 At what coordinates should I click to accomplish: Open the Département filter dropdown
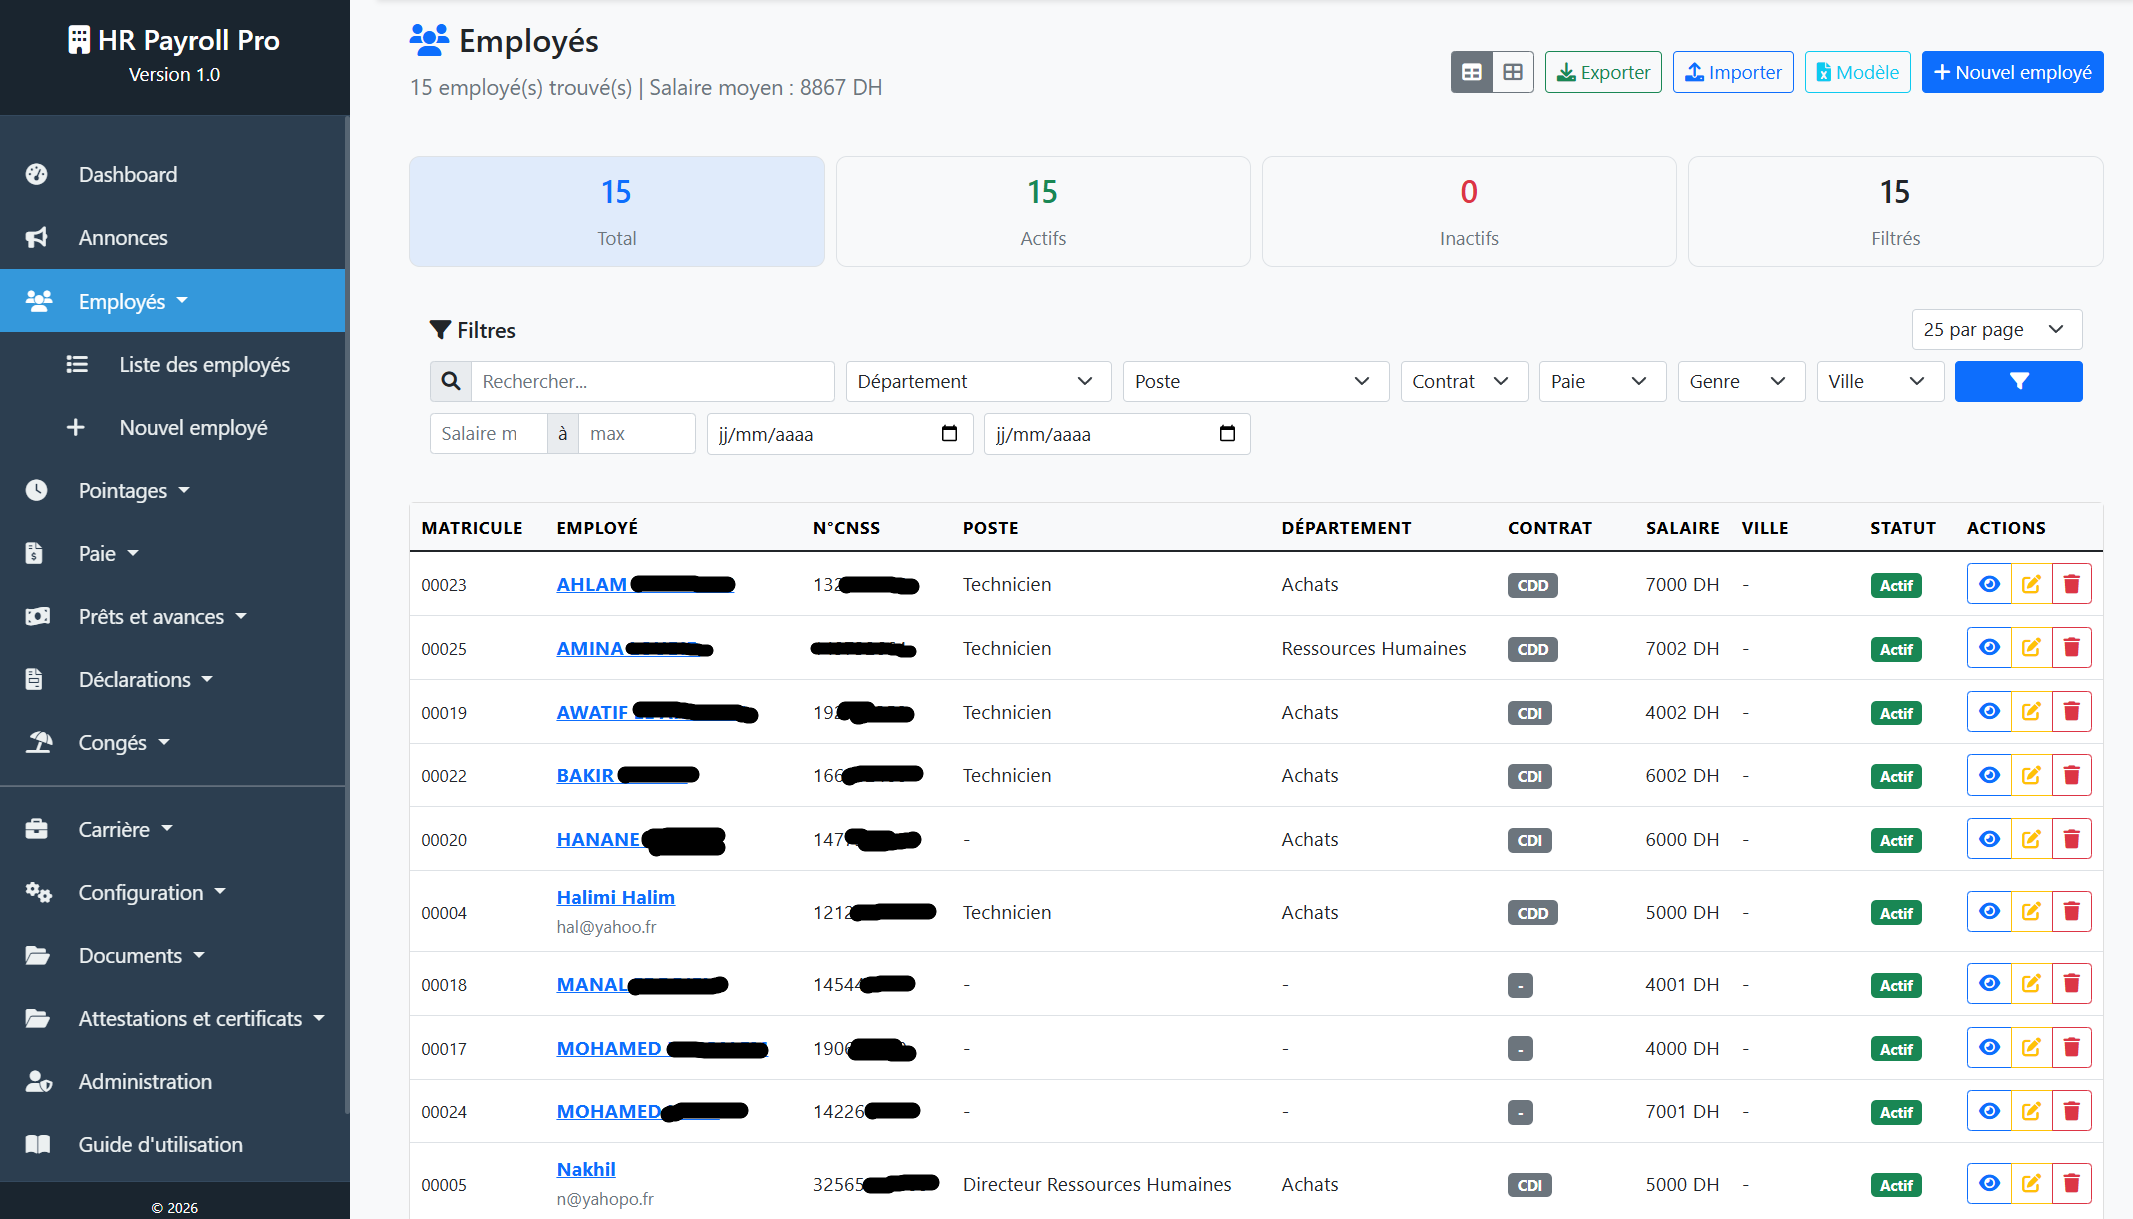pyautogui.click(x=978, y=381)
